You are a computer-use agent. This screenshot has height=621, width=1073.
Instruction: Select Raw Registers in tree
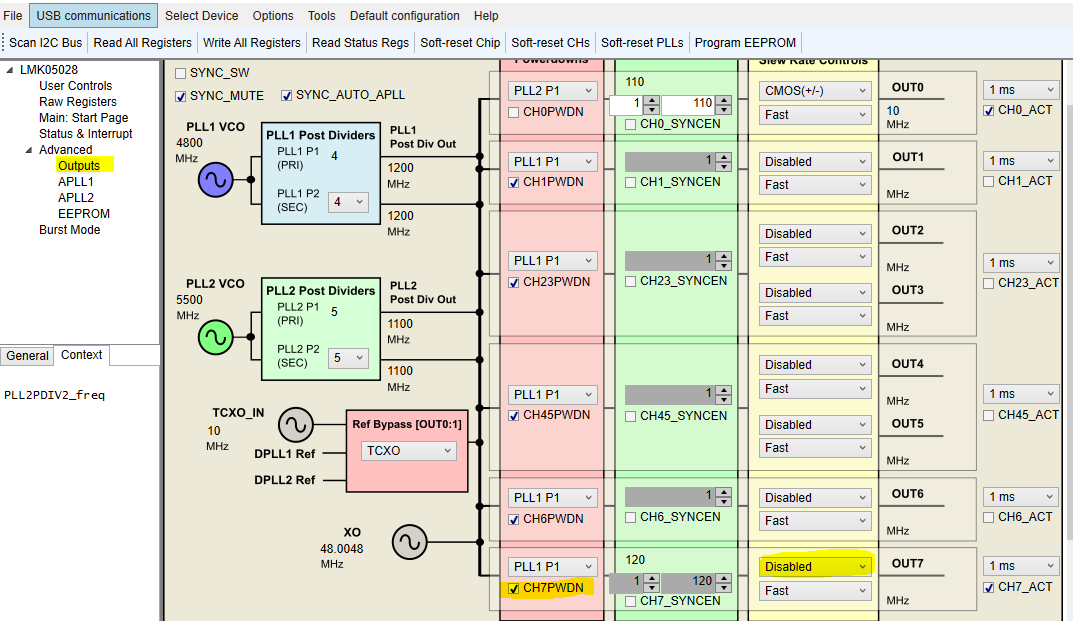click(x=77, y=101)
